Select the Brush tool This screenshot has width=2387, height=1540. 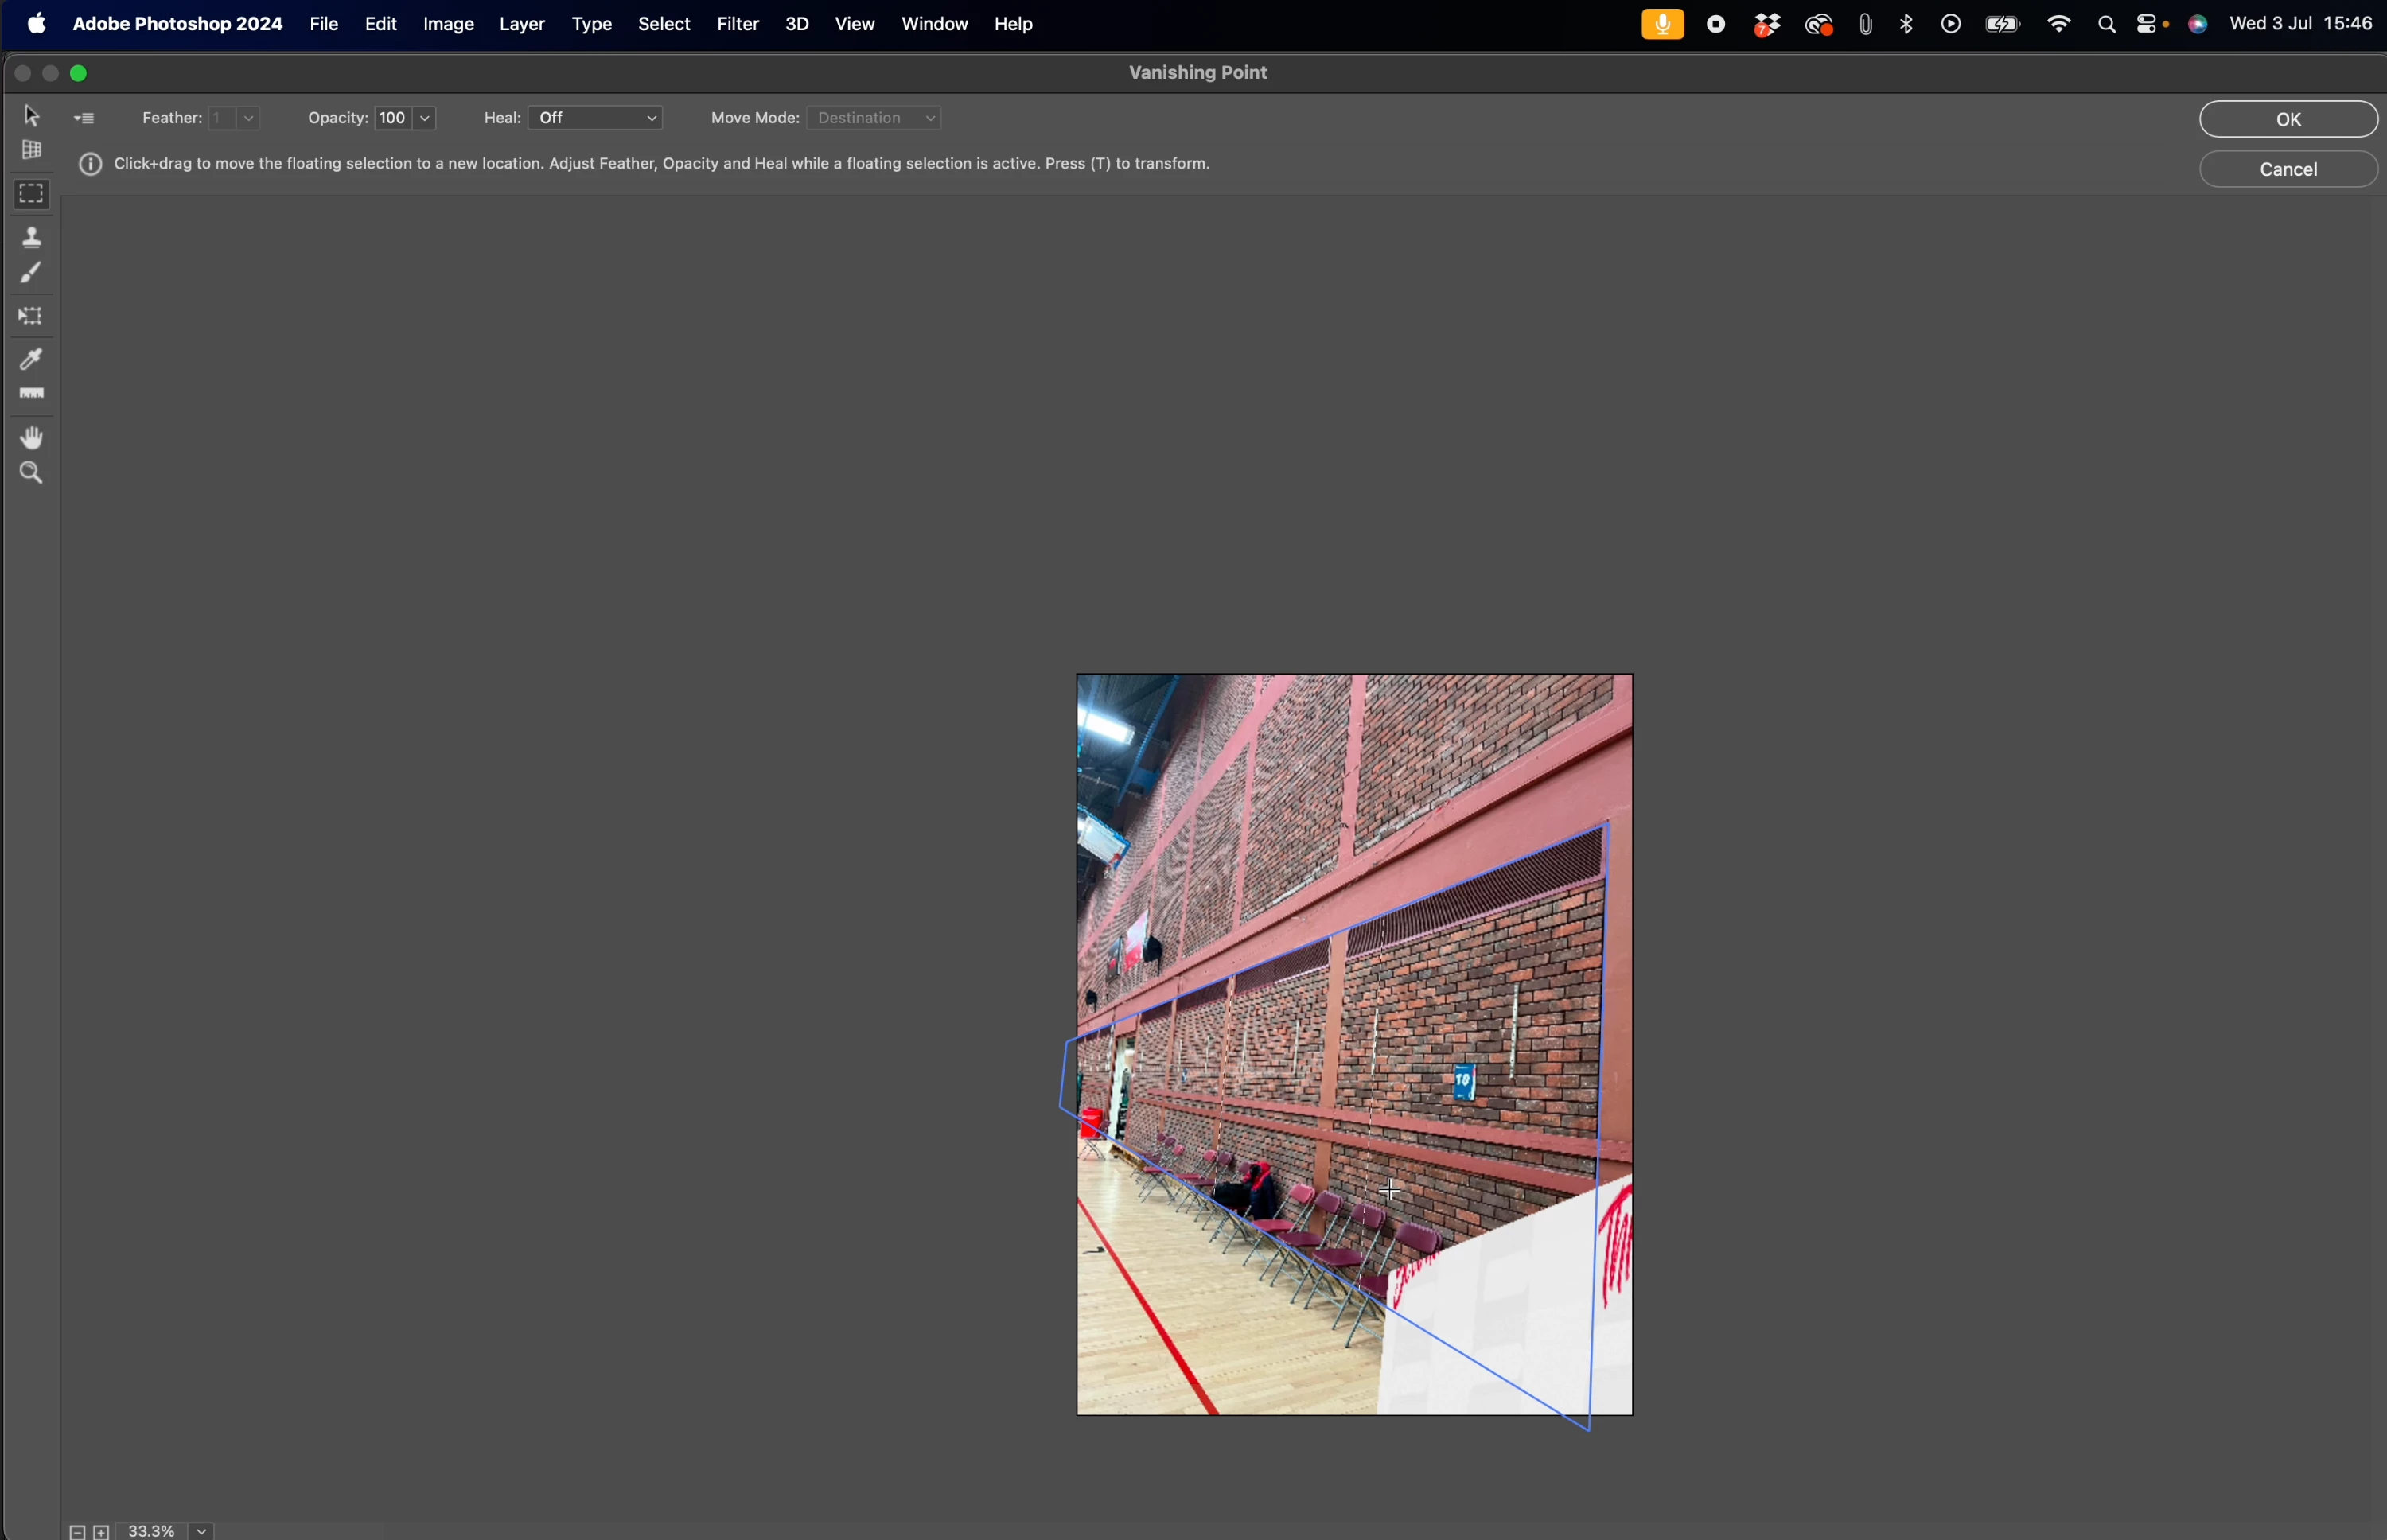pos(32,273)
